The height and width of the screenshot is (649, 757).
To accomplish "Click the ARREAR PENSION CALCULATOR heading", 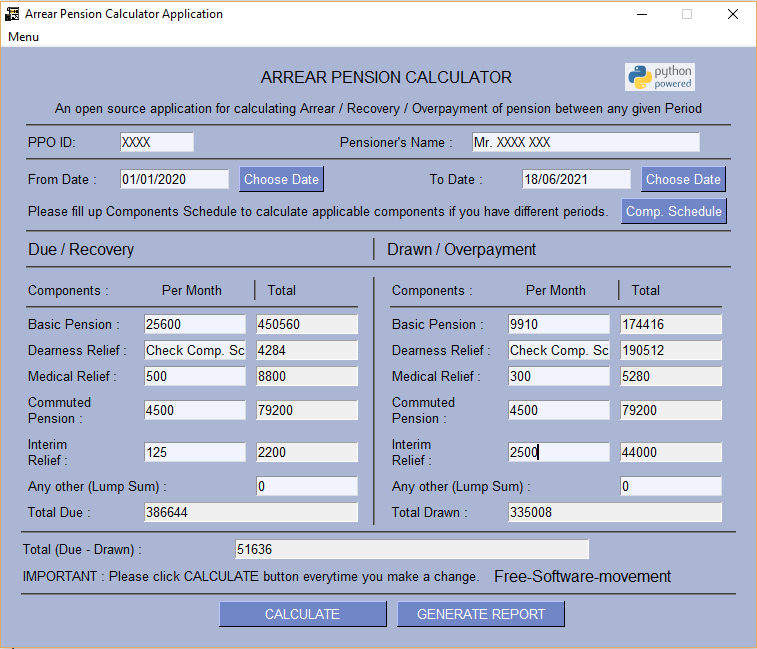I will click(386, 77).
